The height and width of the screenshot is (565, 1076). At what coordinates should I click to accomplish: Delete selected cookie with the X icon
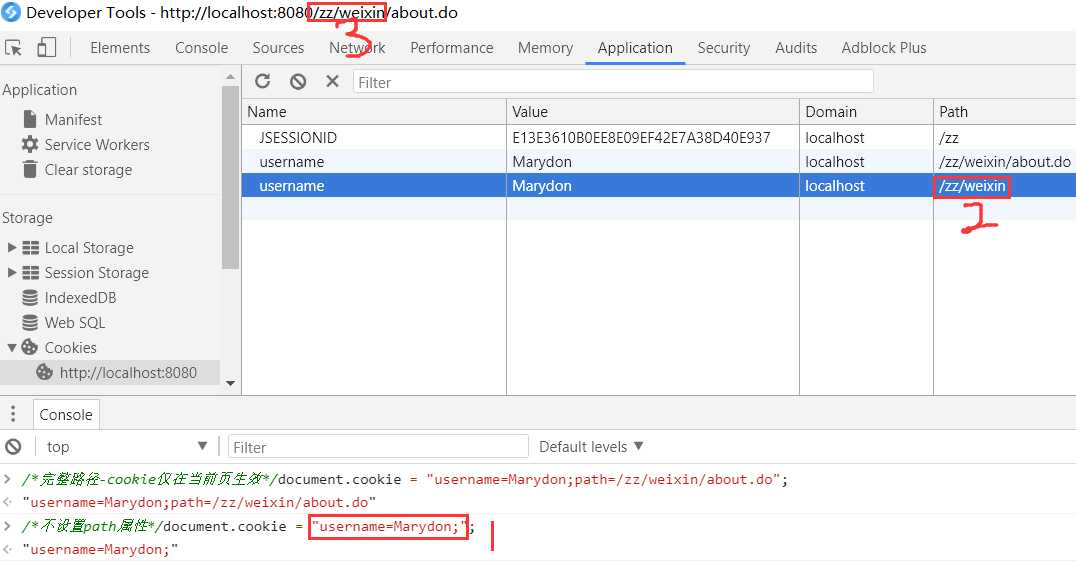[x=332, y=81]
